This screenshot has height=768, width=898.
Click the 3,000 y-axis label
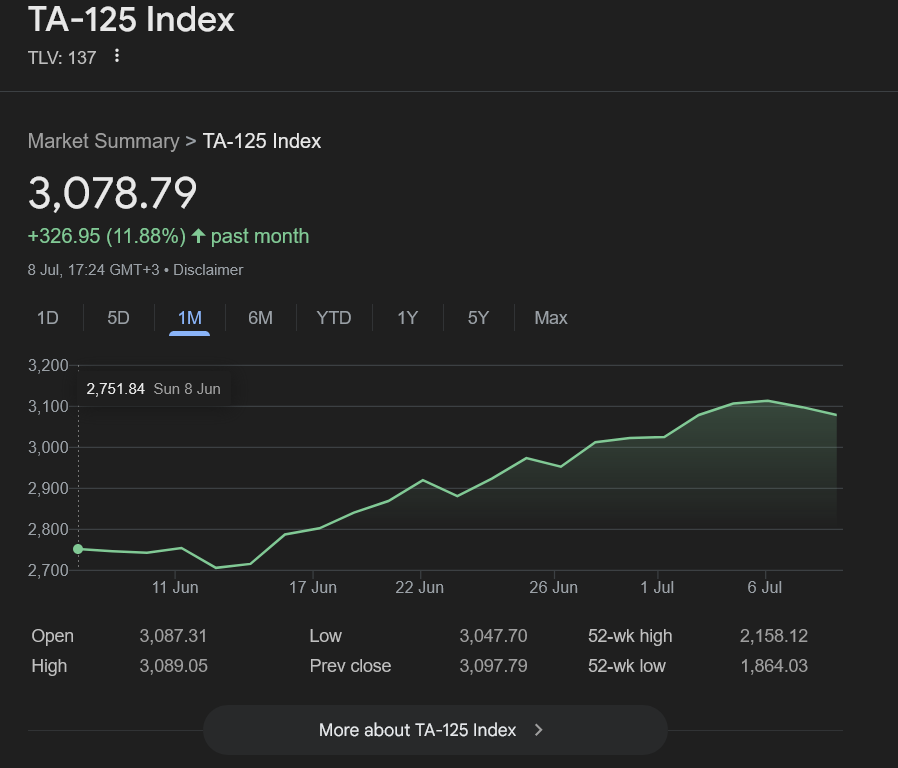[x=48, y=447]
